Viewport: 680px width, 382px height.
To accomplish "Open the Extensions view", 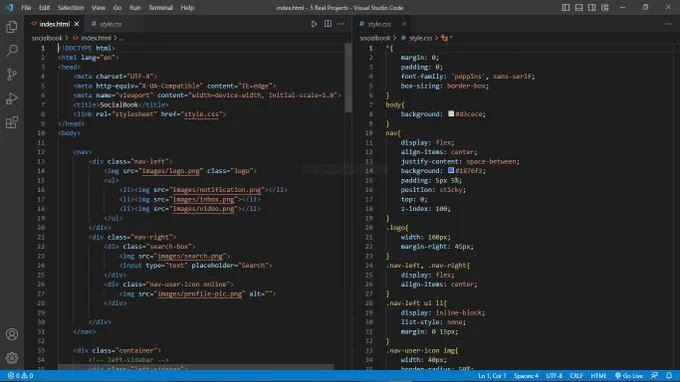I will (12, 122).
